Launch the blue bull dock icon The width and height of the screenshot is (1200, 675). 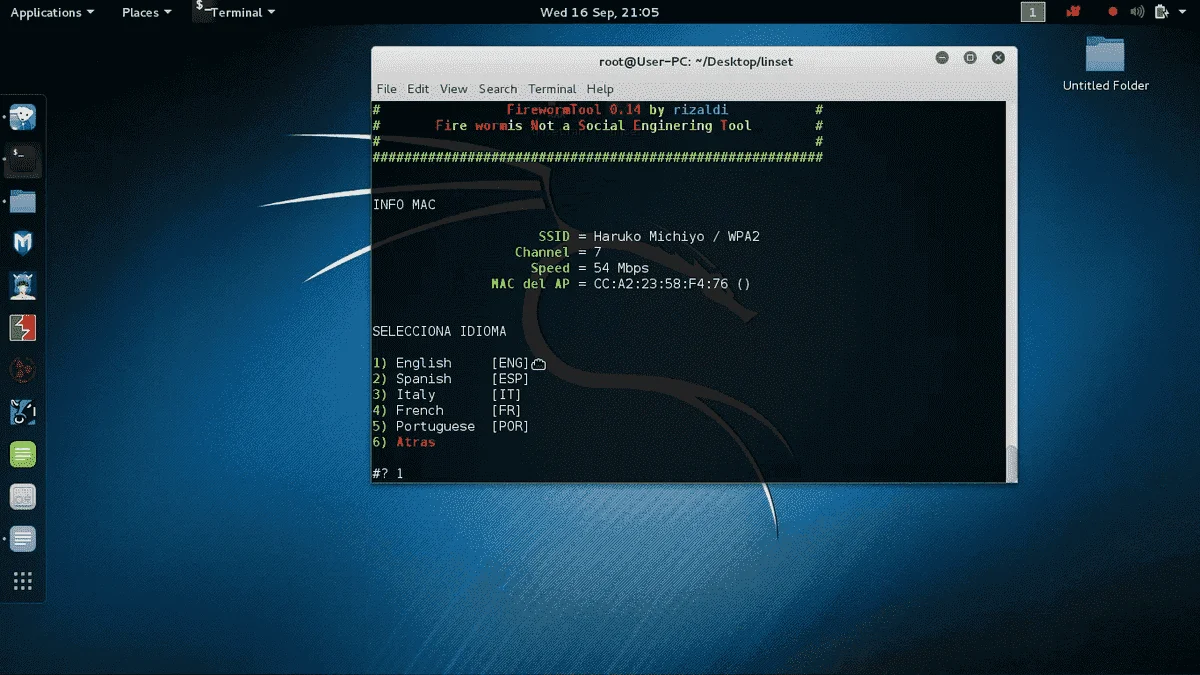pos(23,412)
